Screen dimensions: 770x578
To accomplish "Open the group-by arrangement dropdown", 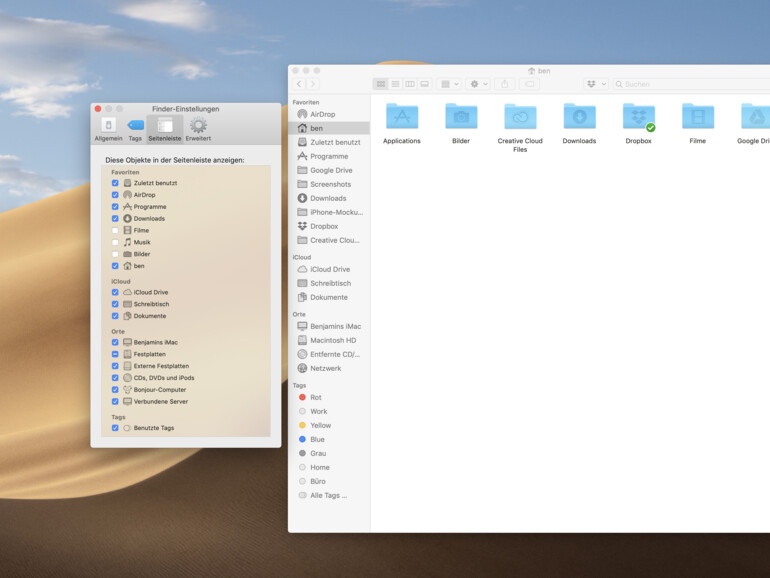I will [x=449, y=84].
